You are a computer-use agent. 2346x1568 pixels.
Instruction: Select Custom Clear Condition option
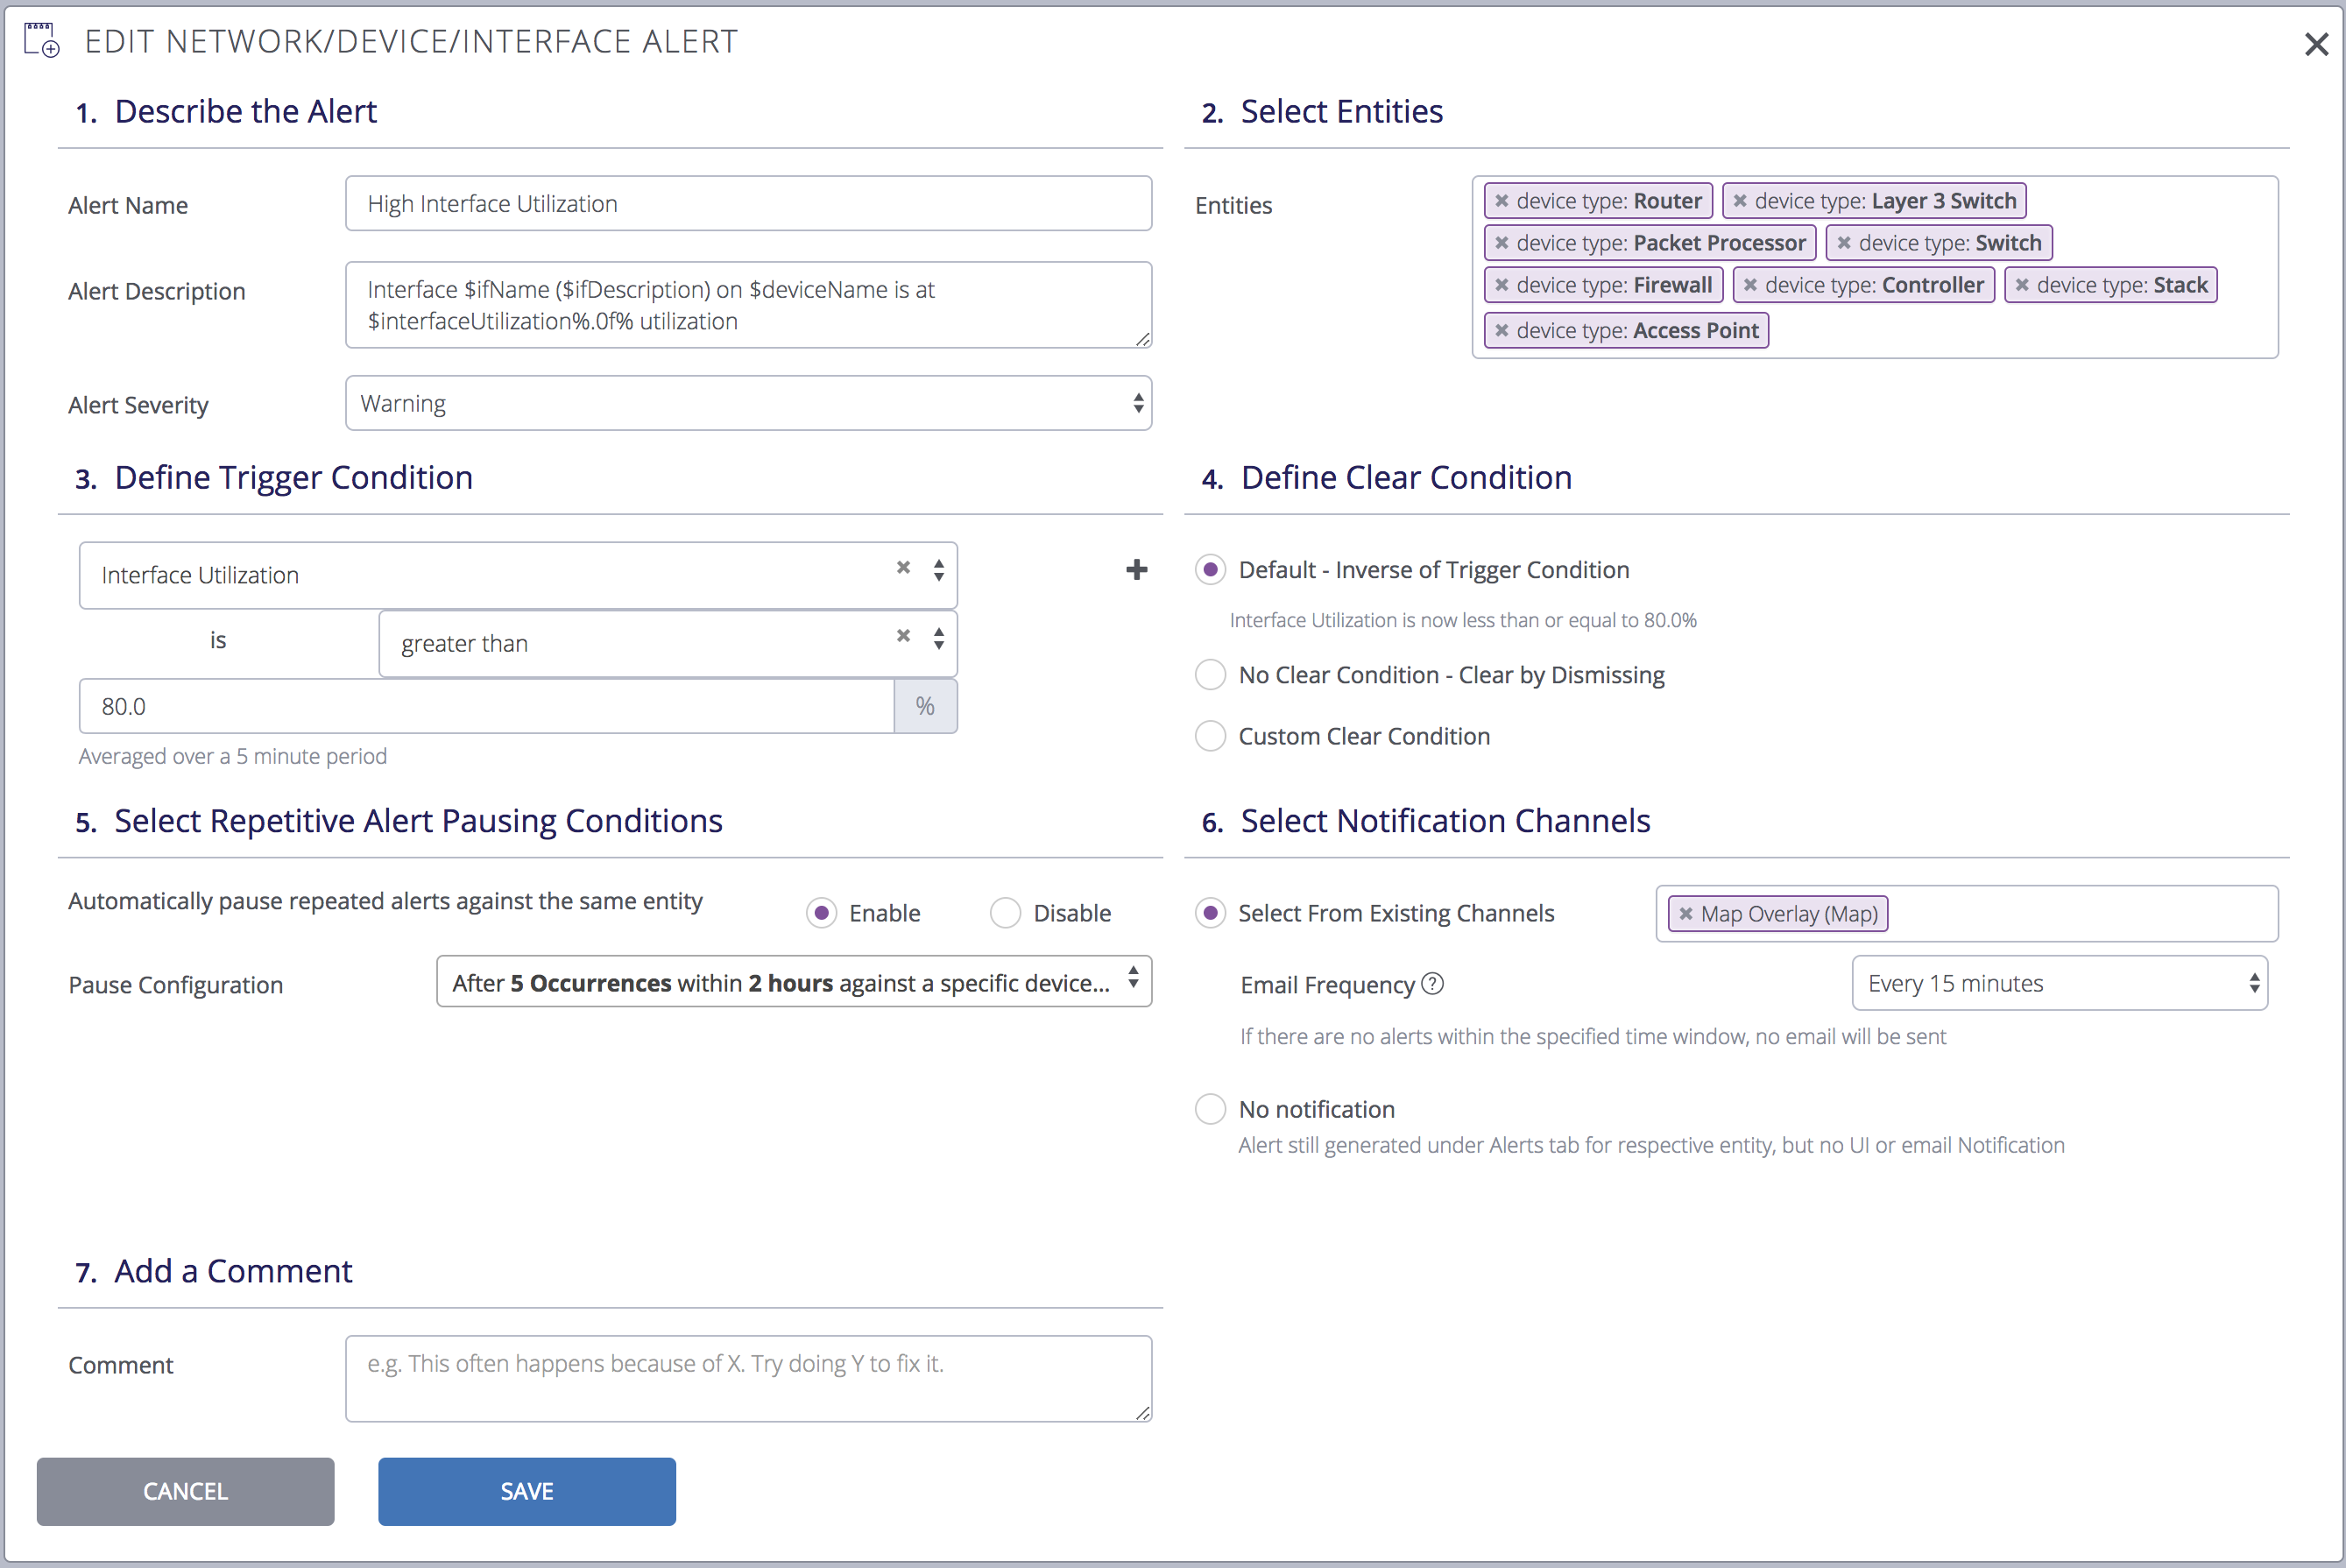pos(1210,736)
